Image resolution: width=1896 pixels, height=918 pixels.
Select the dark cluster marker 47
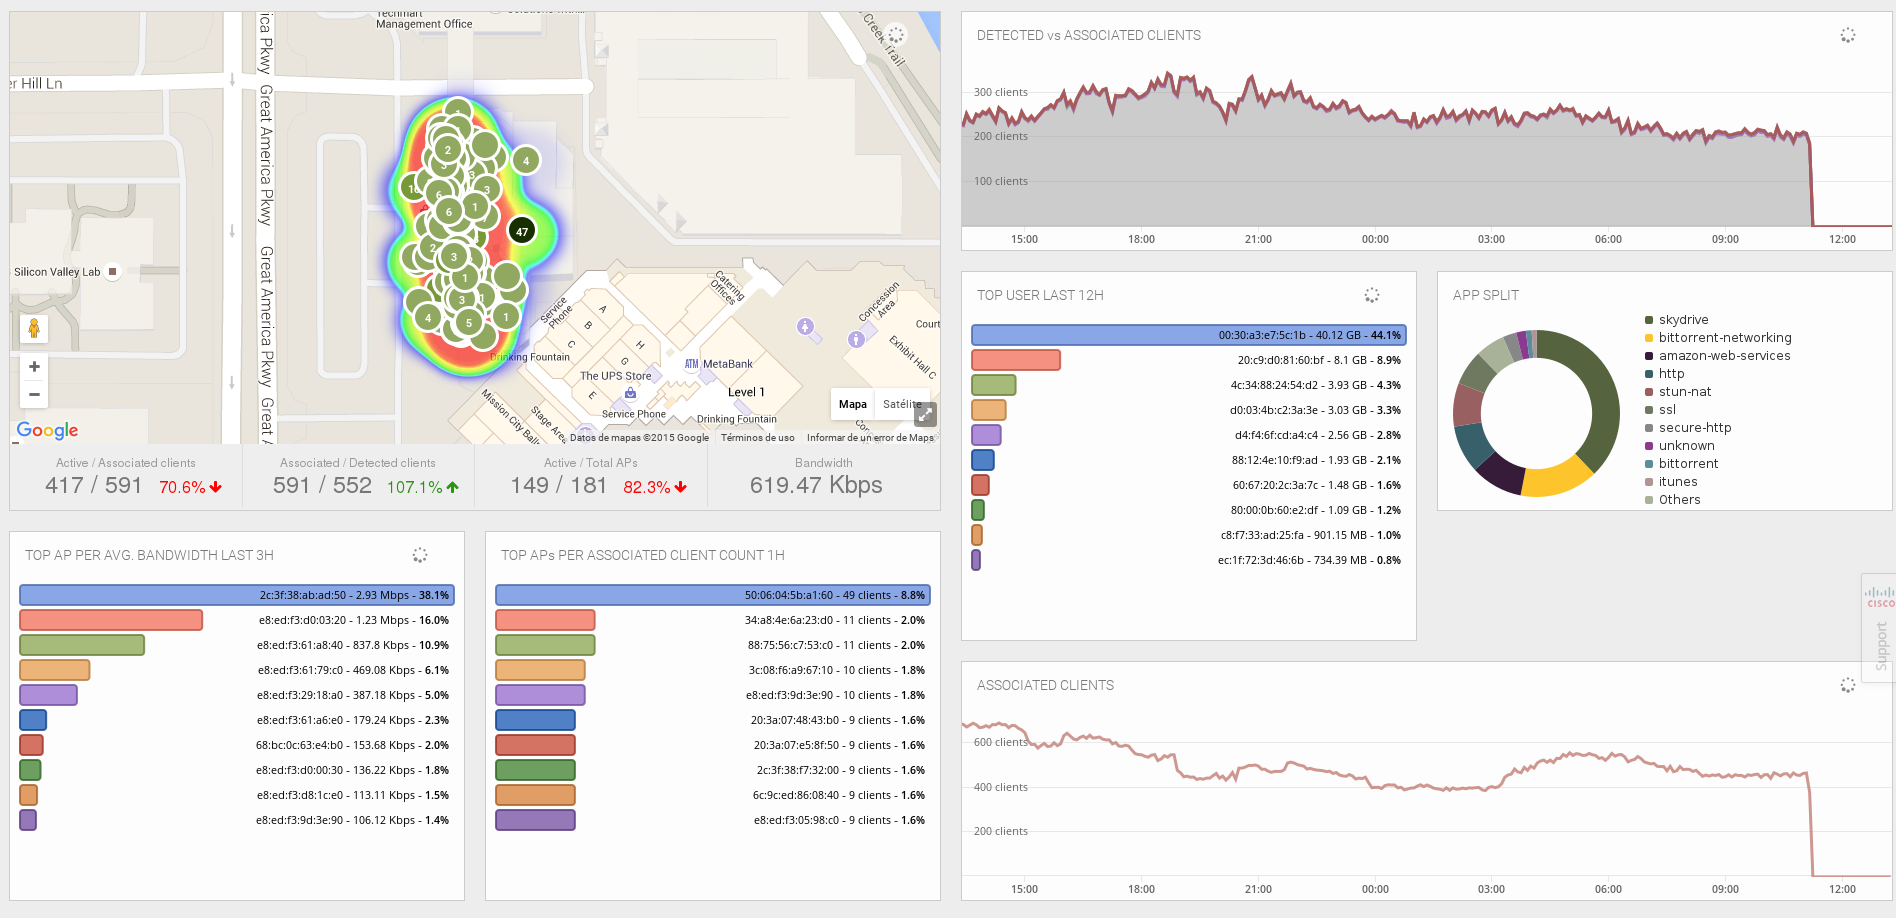(522, 231)
